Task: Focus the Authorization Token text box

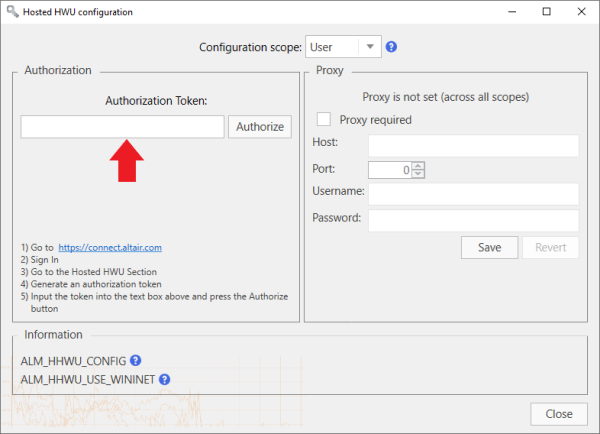Action: coord(122,127)
